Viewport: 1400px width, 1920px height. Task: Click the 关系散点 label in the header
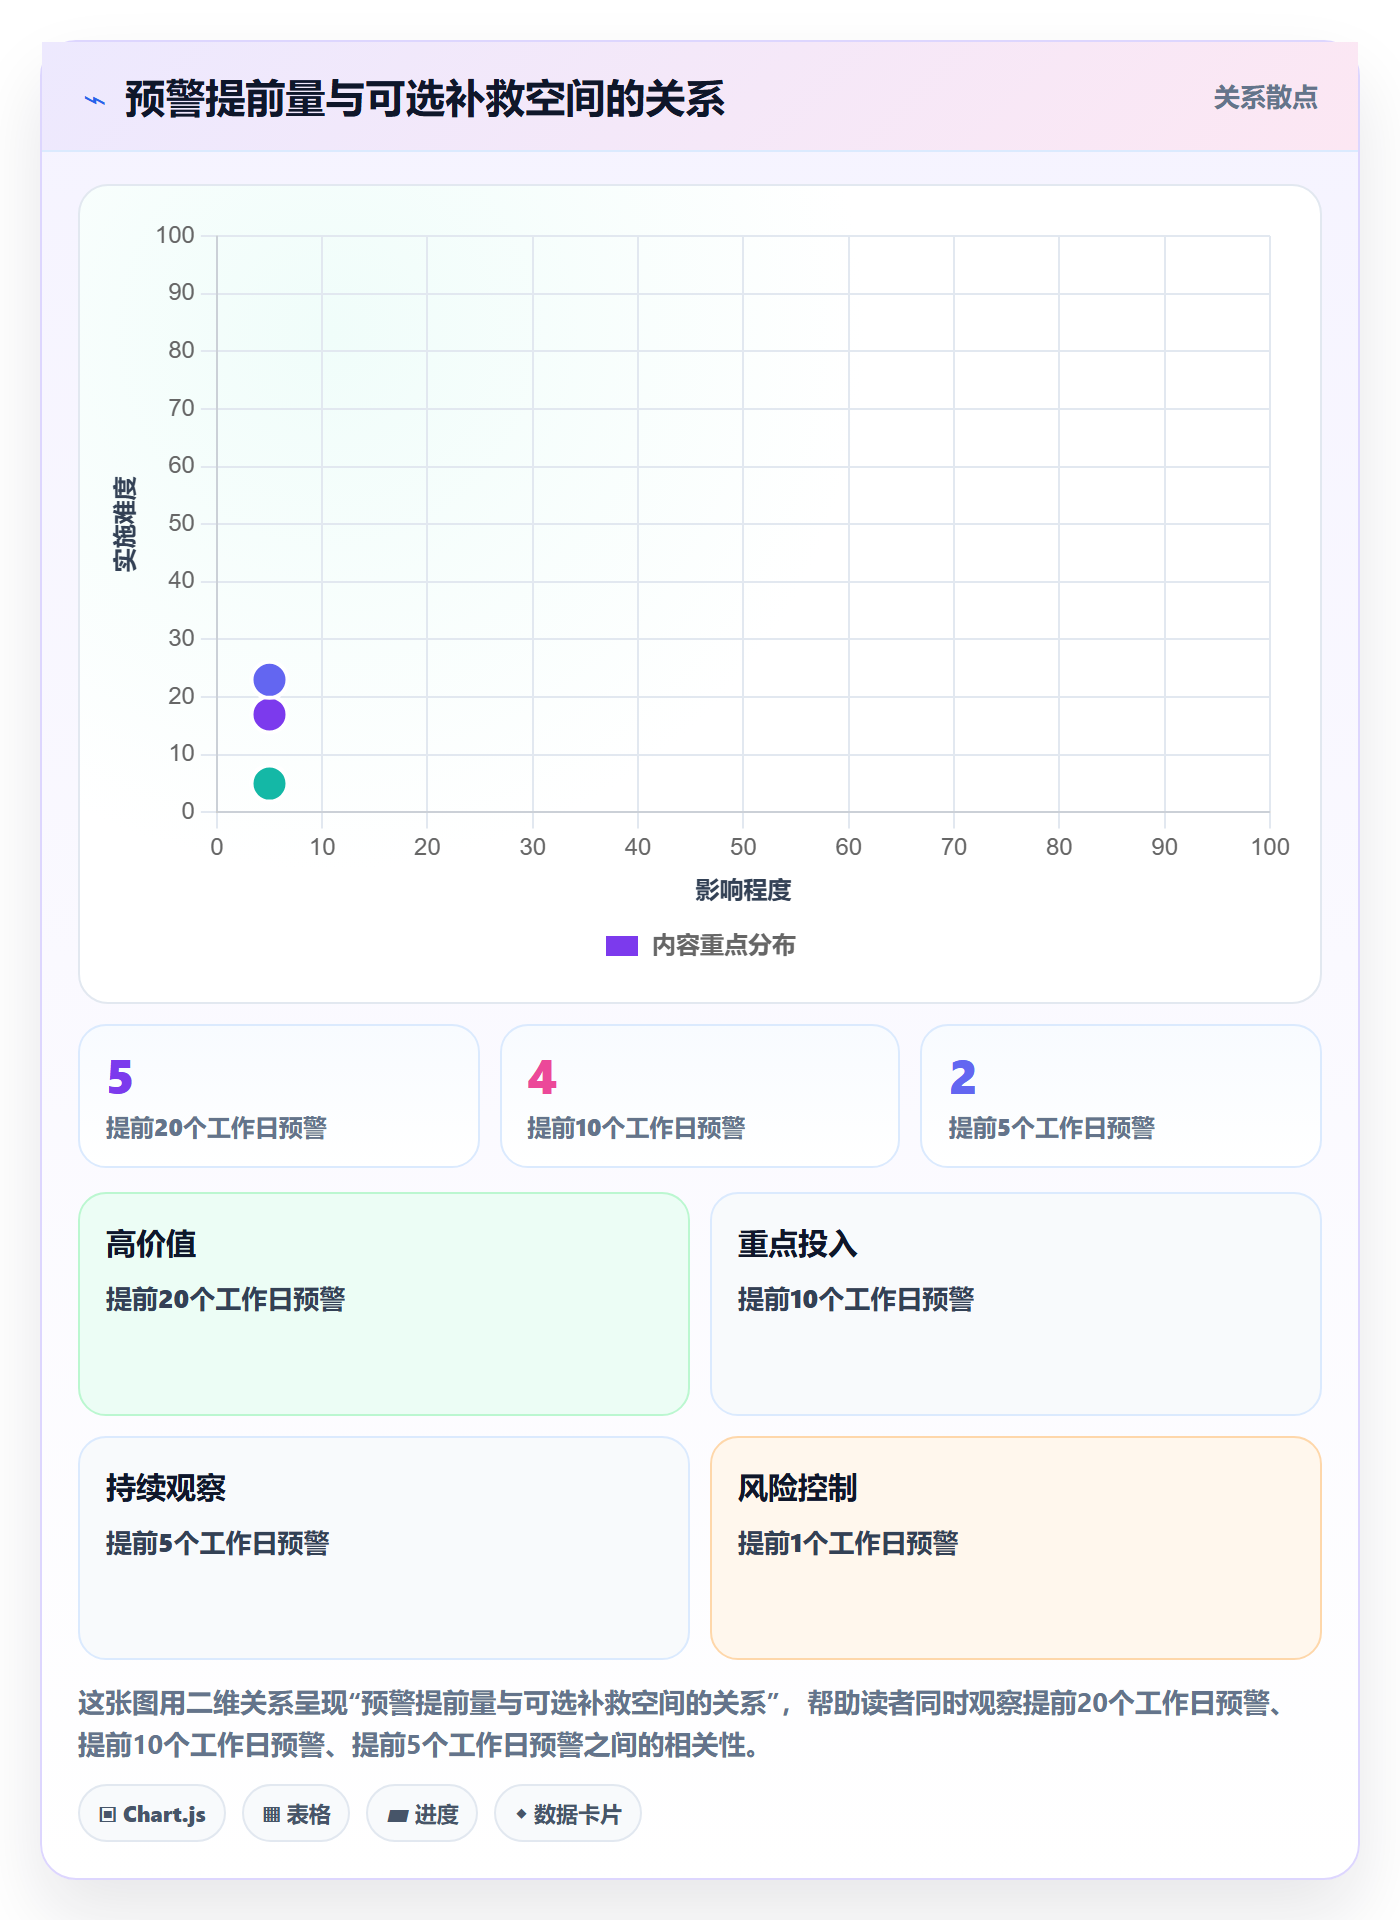coord(1265,98)
